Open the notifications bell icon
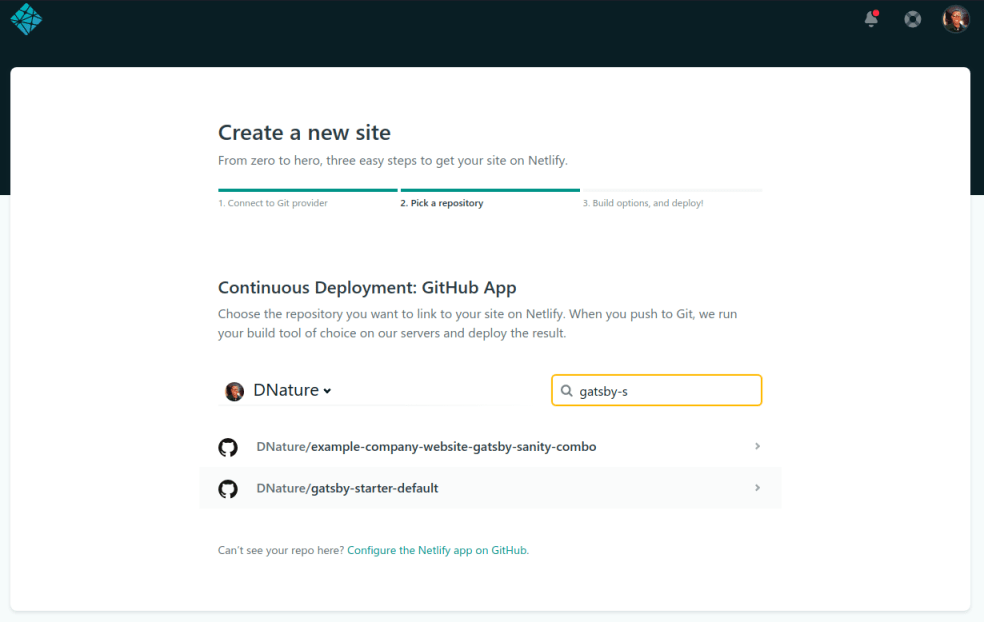 click(x=869, y=20)
